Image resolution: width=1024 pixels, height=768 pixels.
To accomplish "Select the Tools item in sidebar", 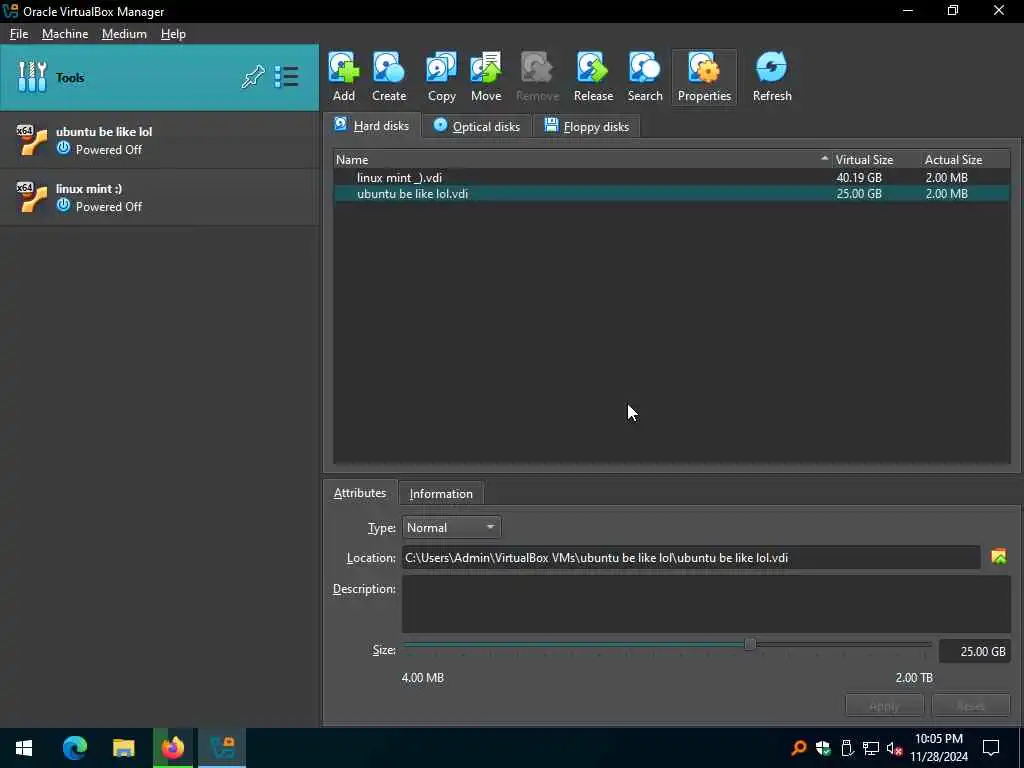I will pos(159,77).
